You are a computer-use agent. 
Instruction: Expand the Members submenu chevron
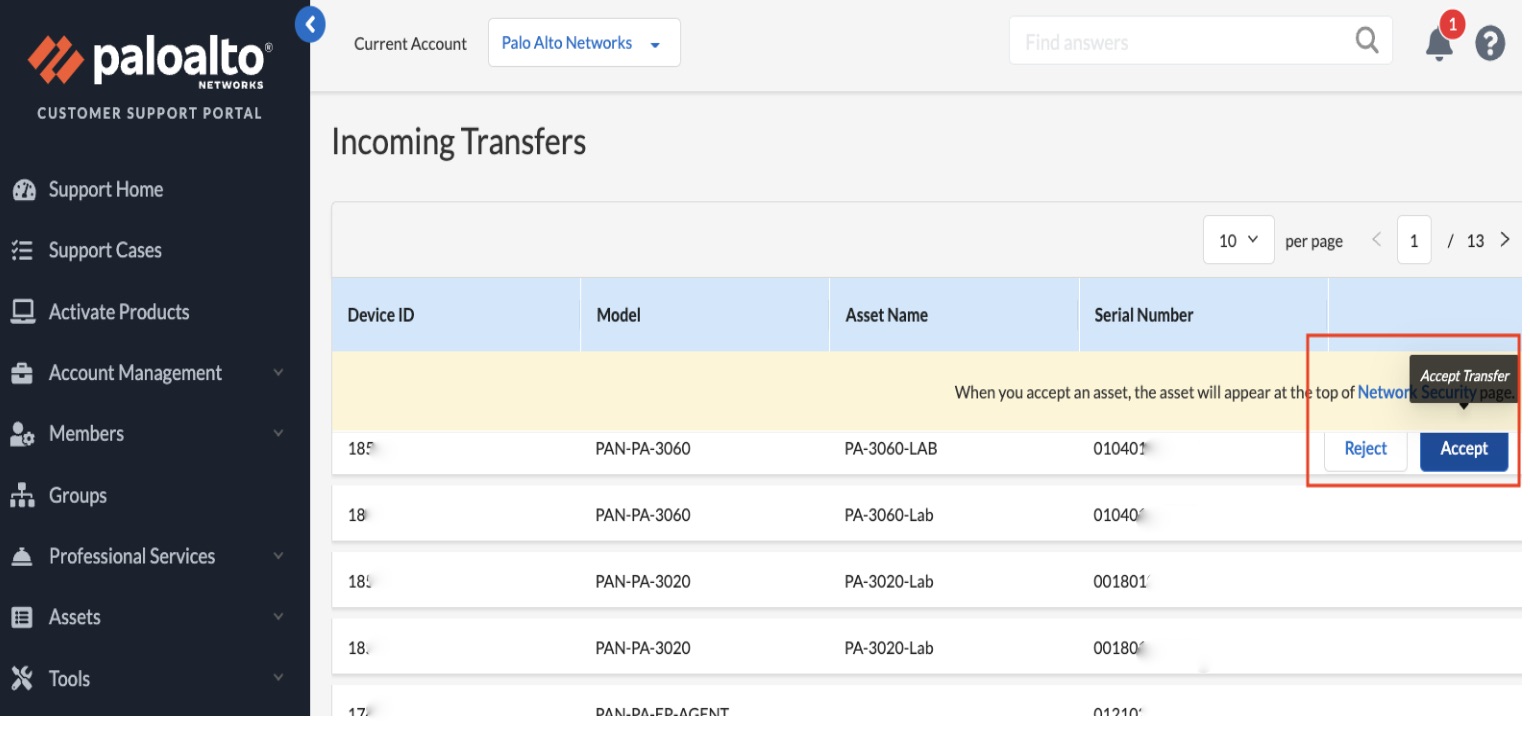pyautogui.click(x=278, y=434)
